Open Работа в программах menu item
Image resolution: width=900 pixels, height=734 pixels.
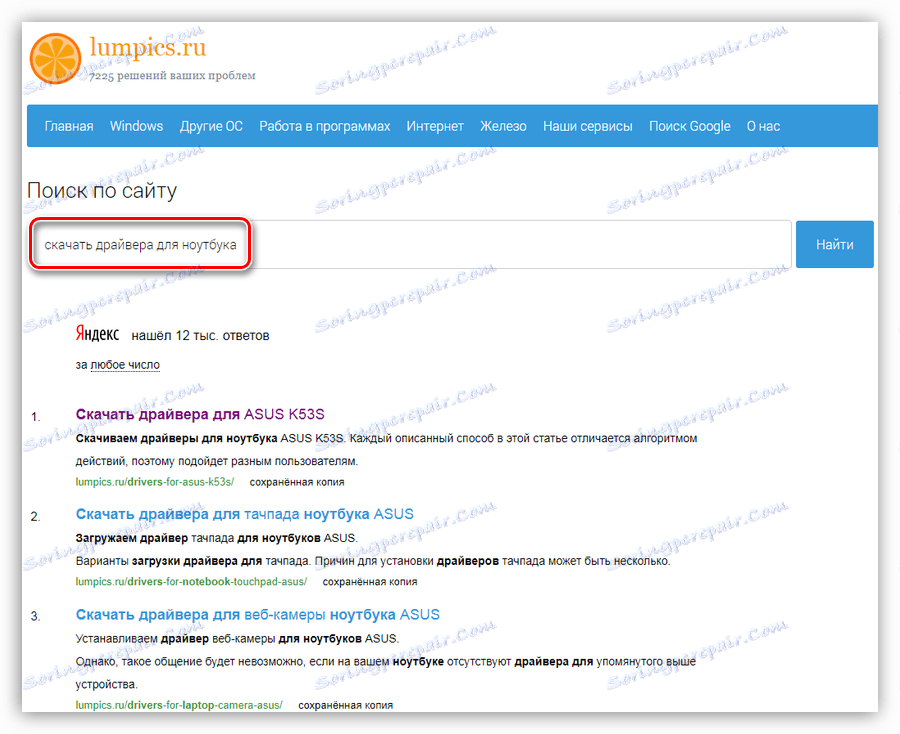325,126
